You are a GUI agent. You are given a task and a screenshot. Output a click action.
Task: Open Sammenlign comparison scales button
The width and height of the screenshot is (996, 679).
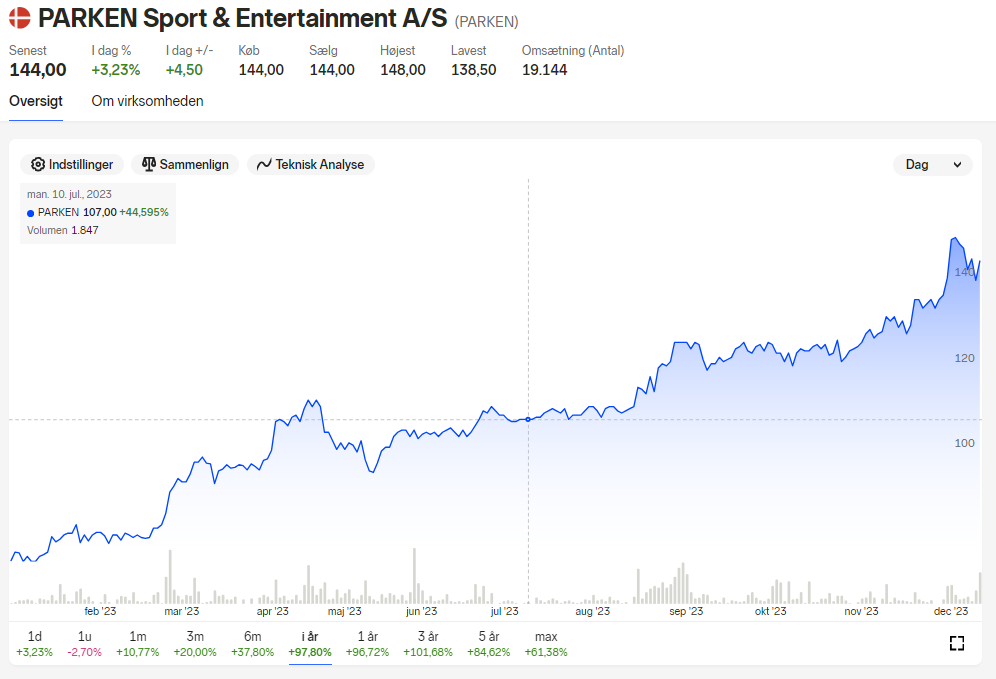pos(185,165)
